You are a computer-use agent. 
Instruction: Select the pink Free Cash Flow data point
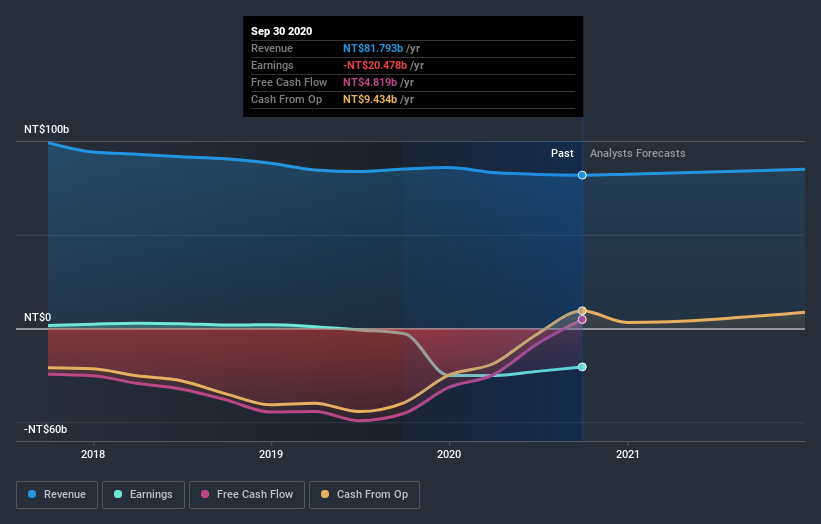tap(582, 319)
